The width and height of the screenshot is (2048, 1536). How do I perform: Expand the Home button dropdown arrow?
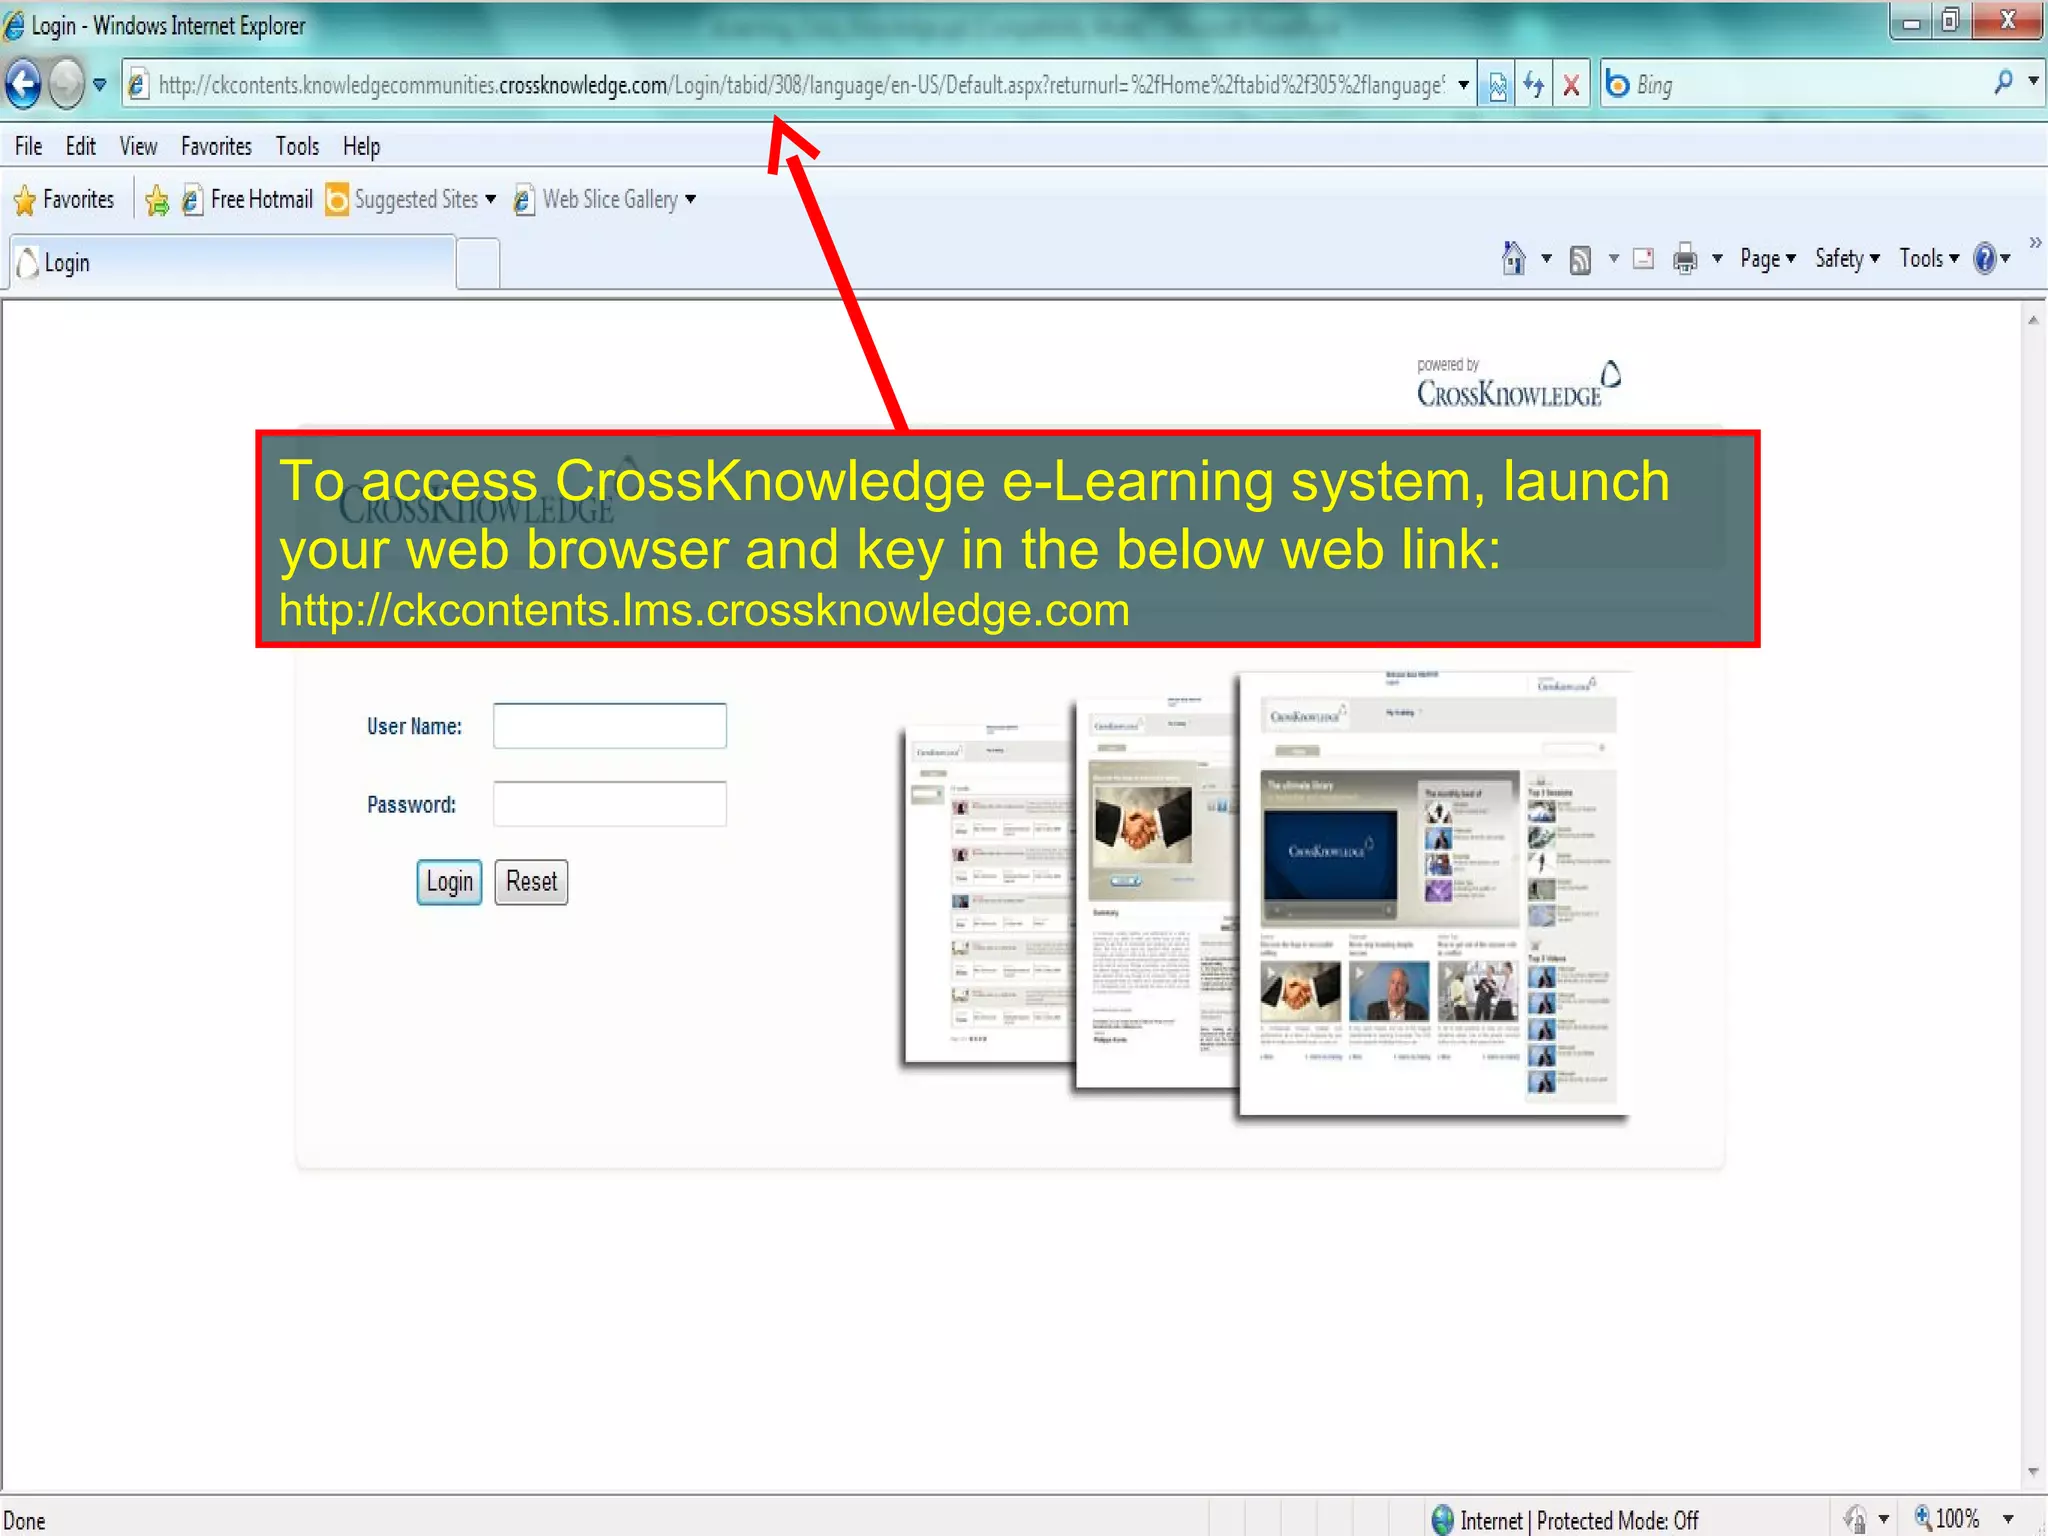(1546, 260)
